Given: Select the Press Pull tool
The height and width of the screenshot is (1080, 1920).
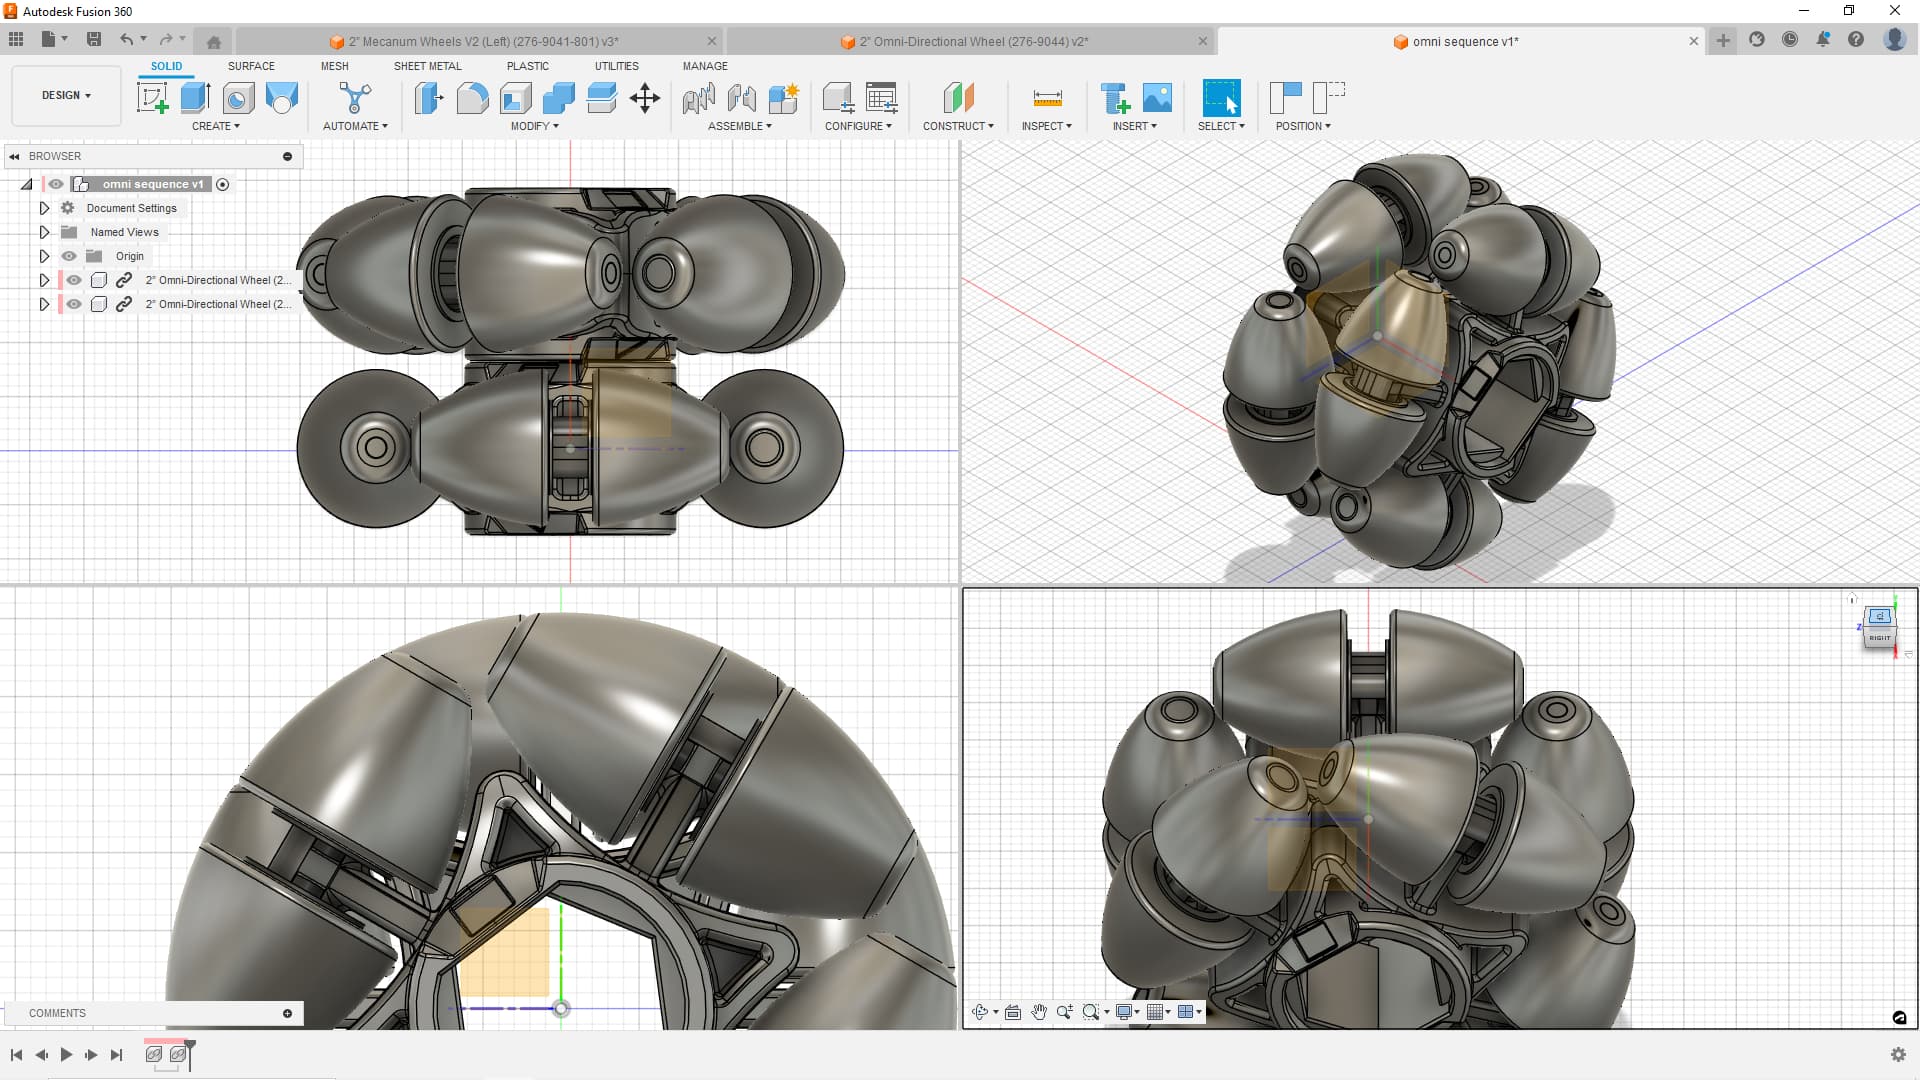Looking at the screenshot, I should (429, 98).
